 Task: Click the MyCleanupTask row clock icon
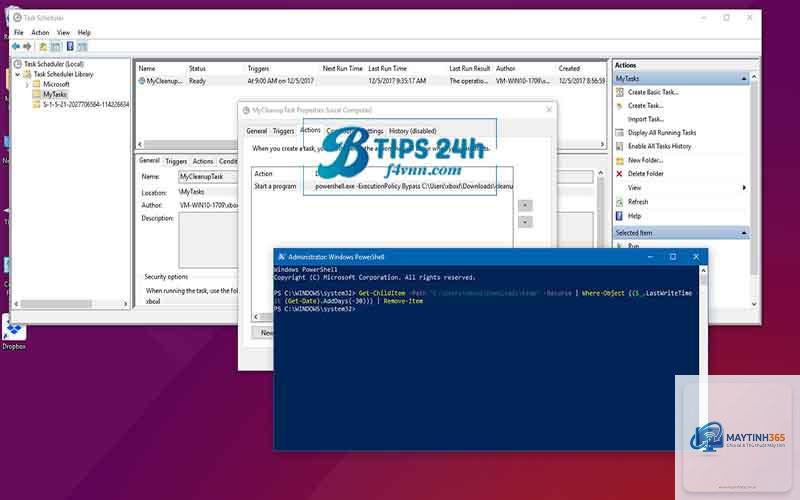(142, 81)
